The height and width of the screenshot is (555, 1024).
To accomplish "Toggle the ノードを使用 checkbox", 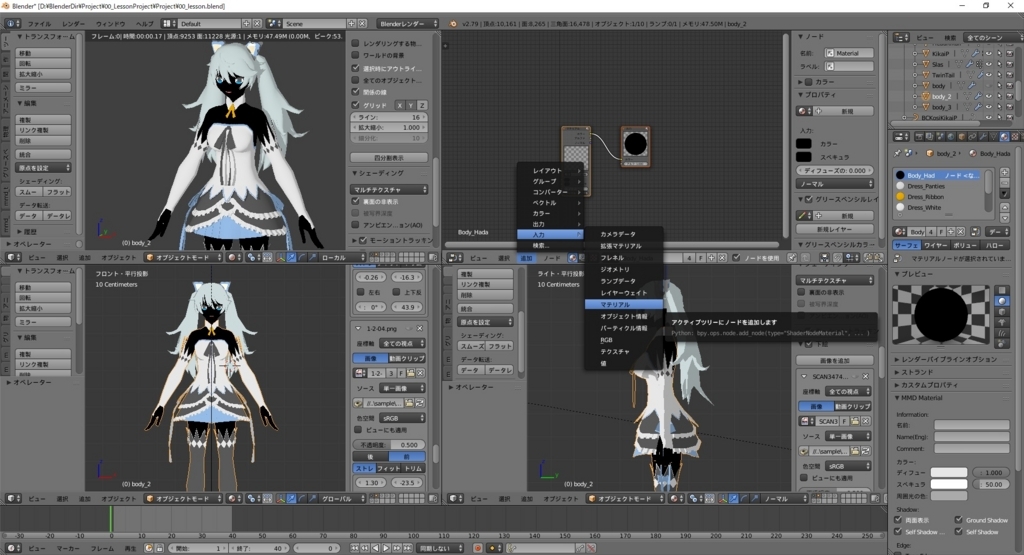I will pos(736,258).
